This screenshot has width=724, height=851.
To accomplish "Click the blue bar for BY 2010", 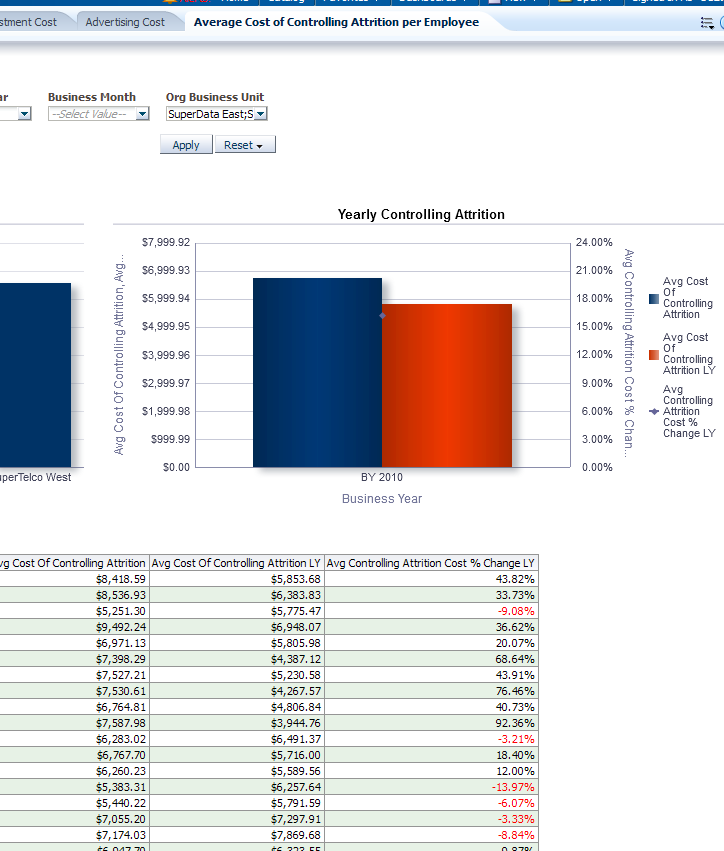I will point(317,372).
